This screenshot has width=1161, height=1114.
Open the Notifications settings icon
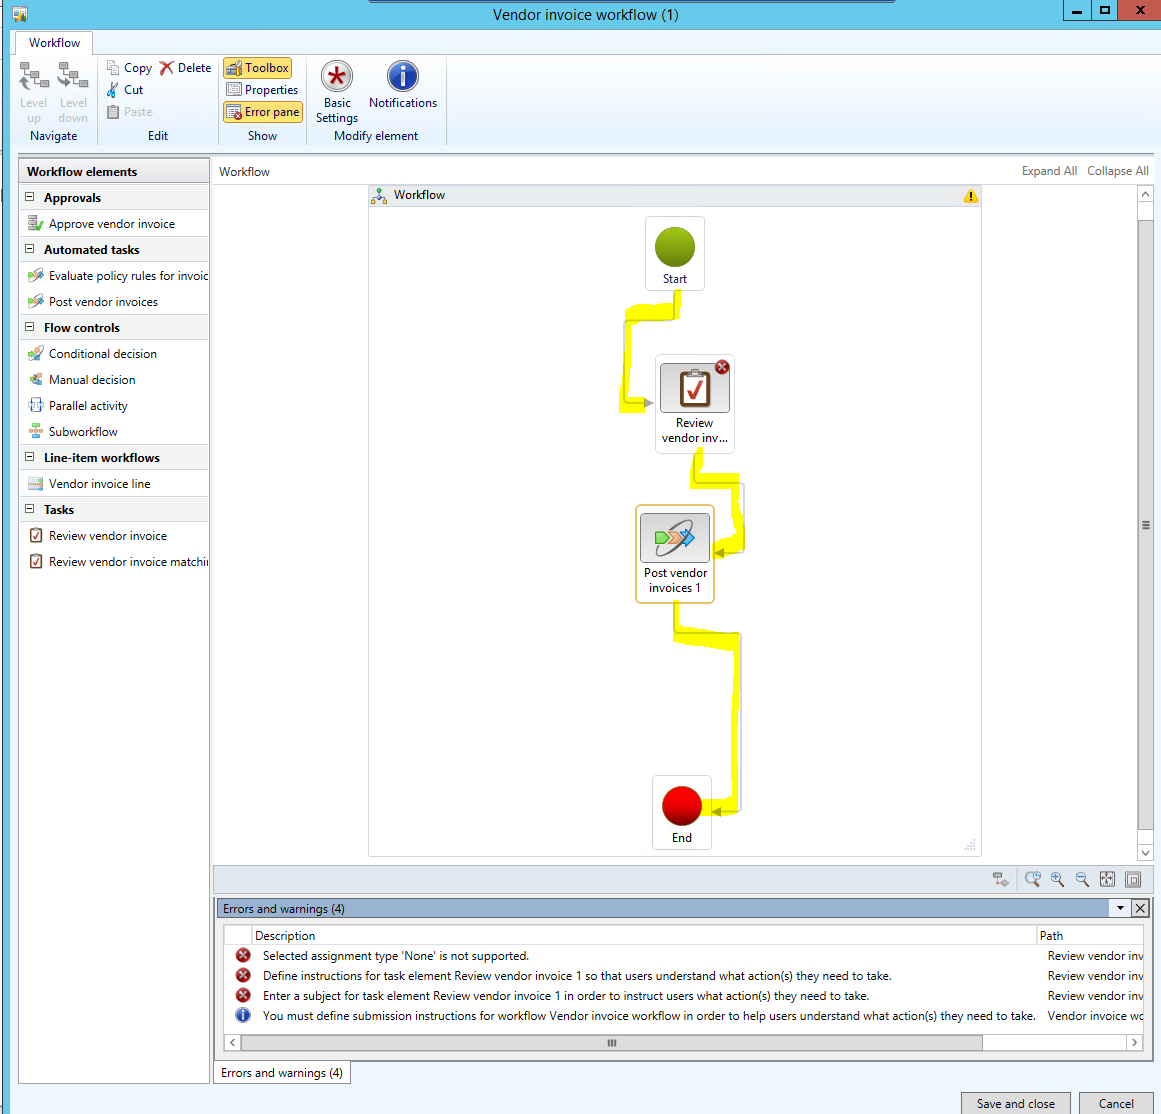[x=402, y=78]
